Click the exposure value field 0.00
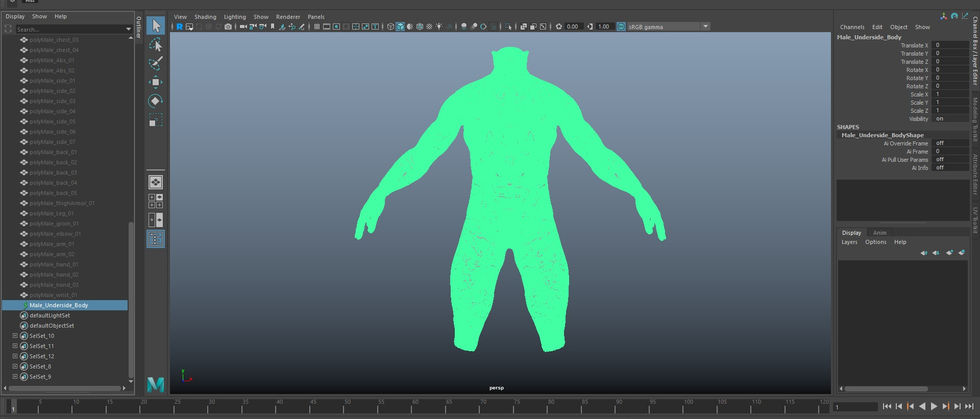Viewport: 980px width, 419px height. coord(574,27)
